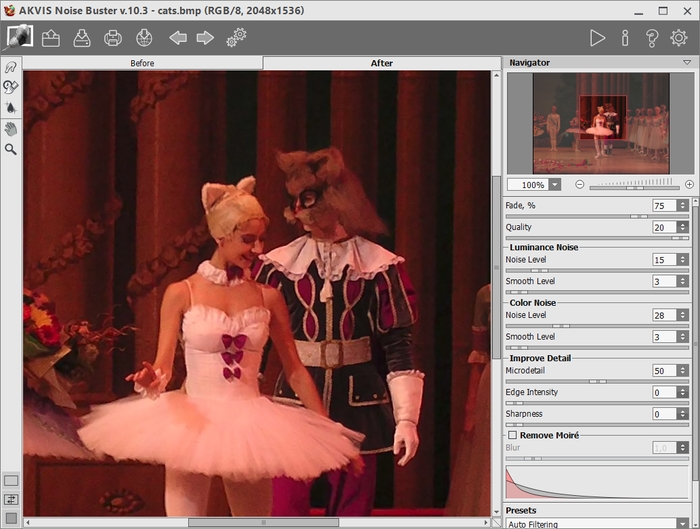Click the Edge Intensity value field

point(664,392)
